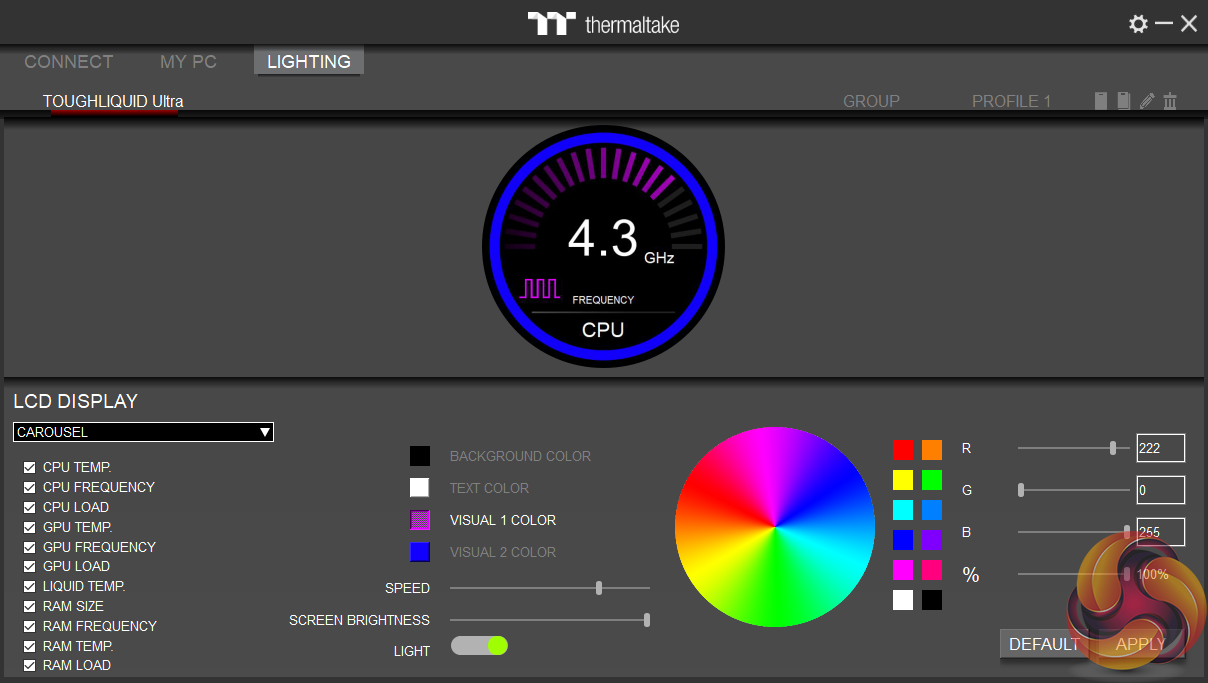Image resolution: width=1208 pixels, height=683 pixels.
Task: Pick the red preset color swatch
Action: click(x=903, y=450)
